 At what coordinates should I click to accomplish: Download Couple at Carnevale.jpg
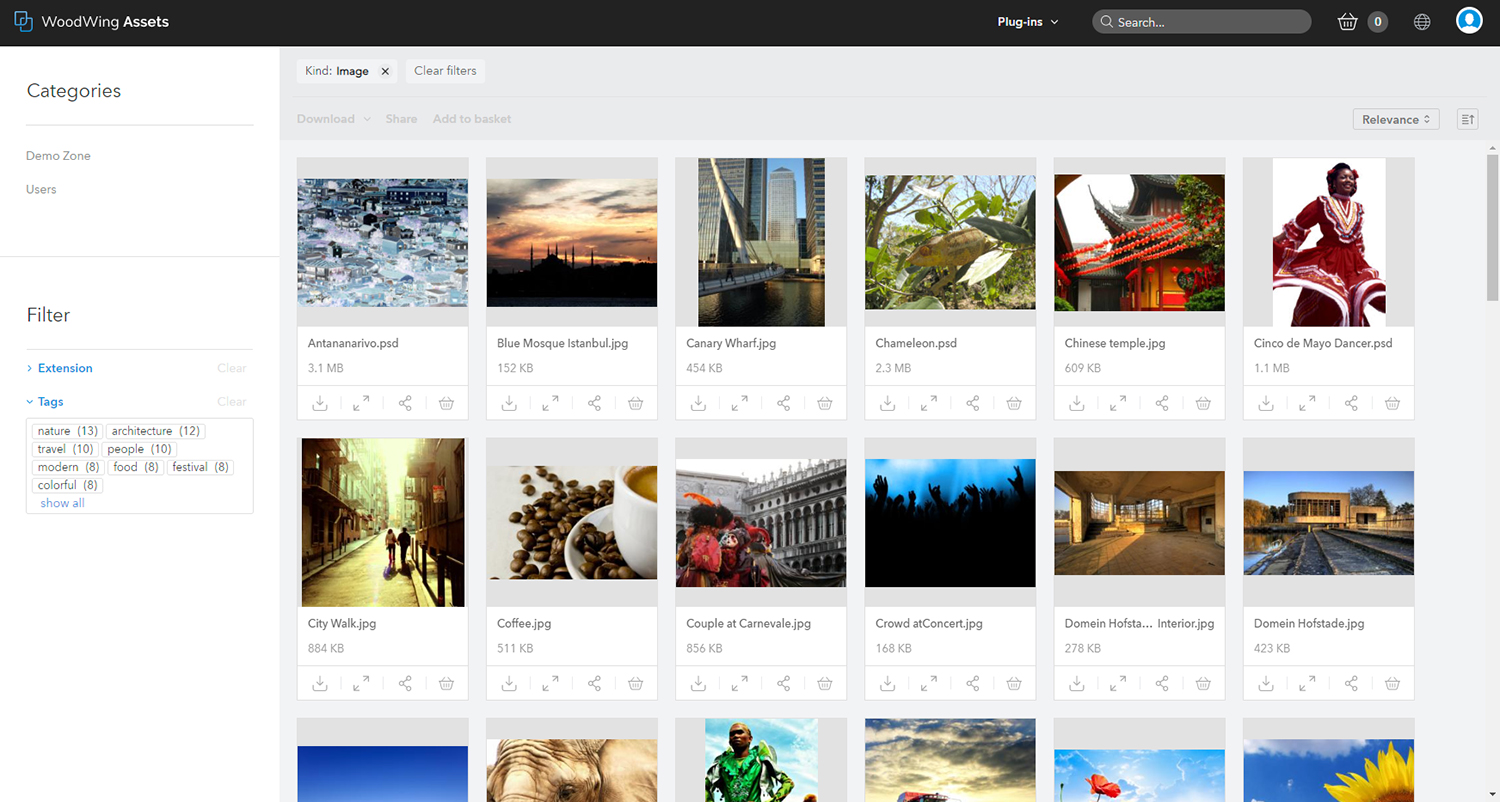point(698,683)
